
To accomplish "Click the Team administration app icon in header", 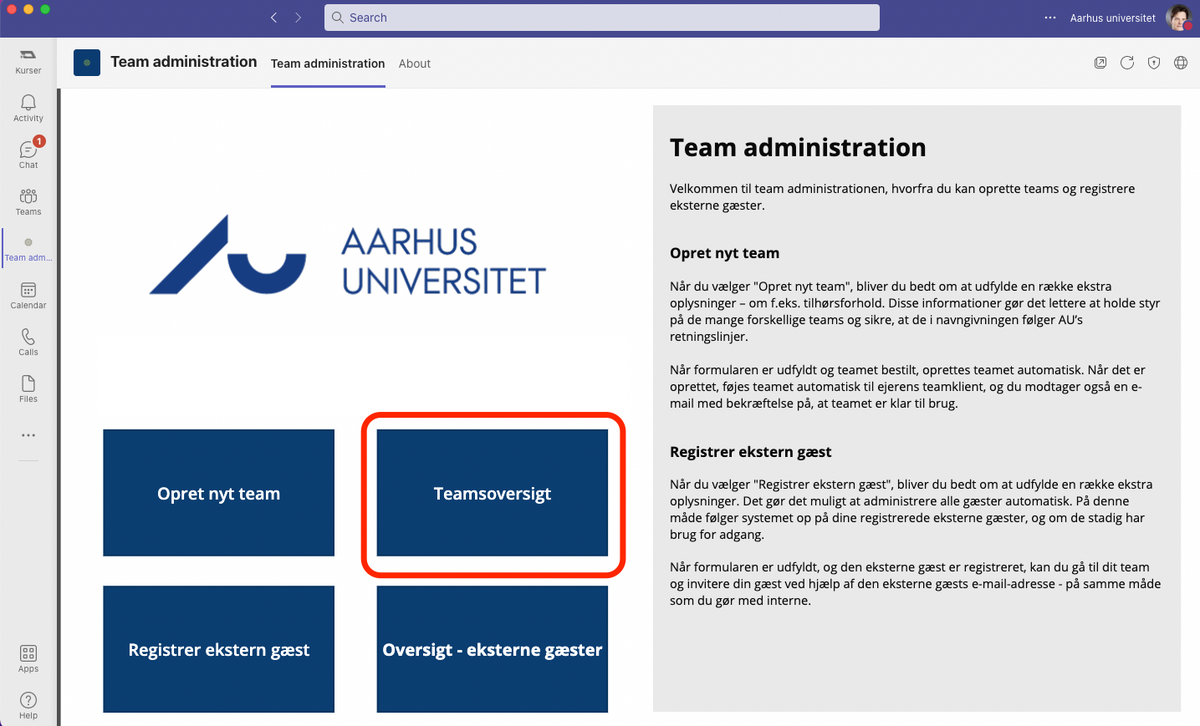I will 87,63.
